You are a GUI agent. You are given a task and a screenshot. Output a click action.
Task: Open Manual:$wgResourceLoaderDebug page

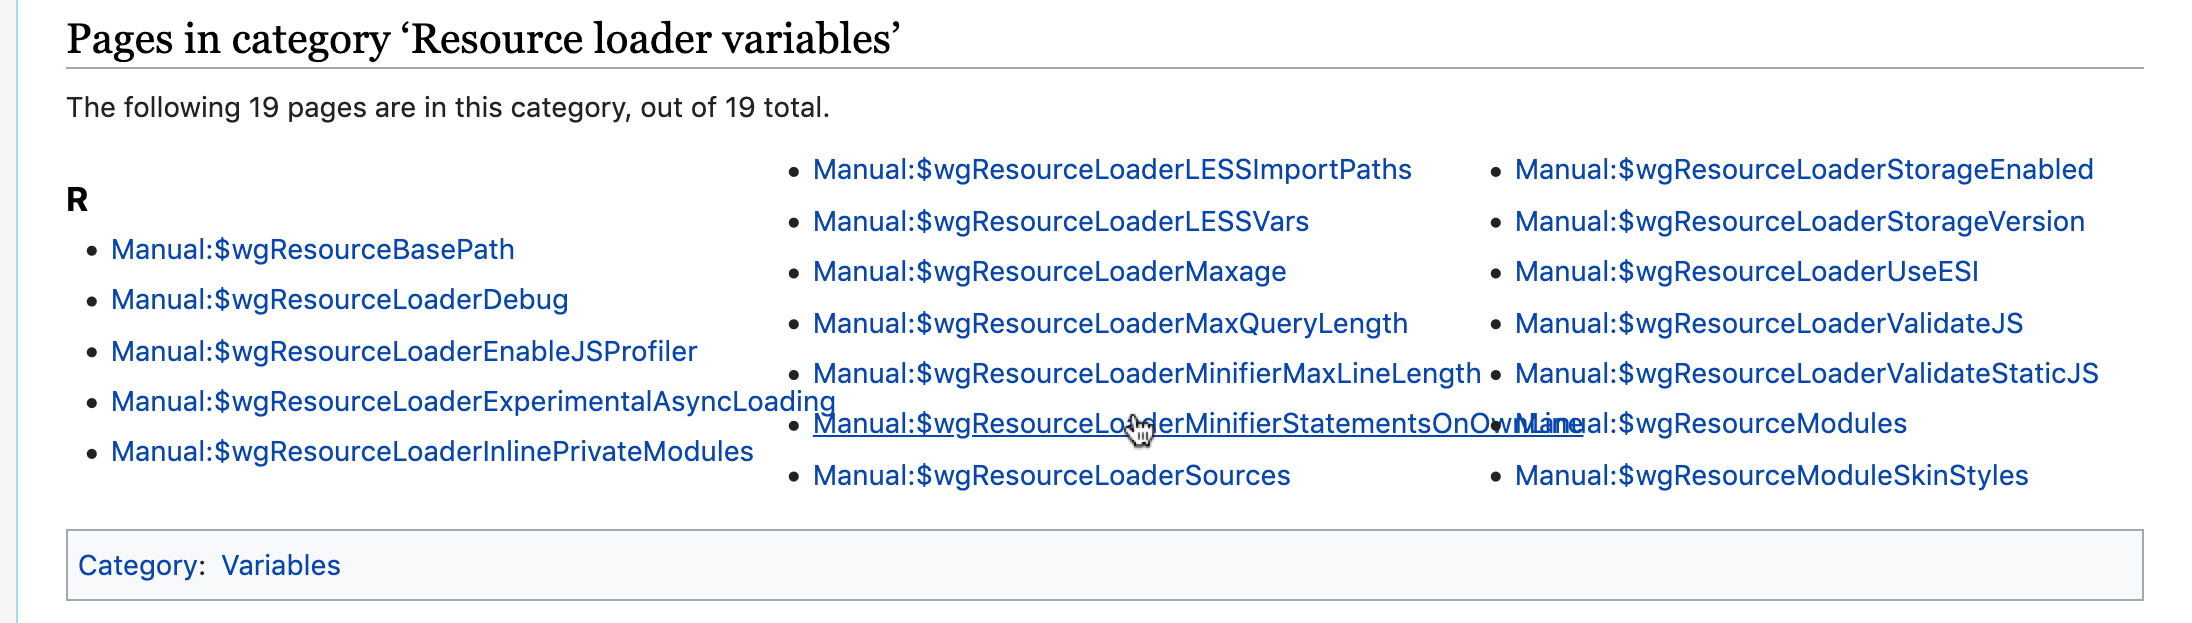339,300
